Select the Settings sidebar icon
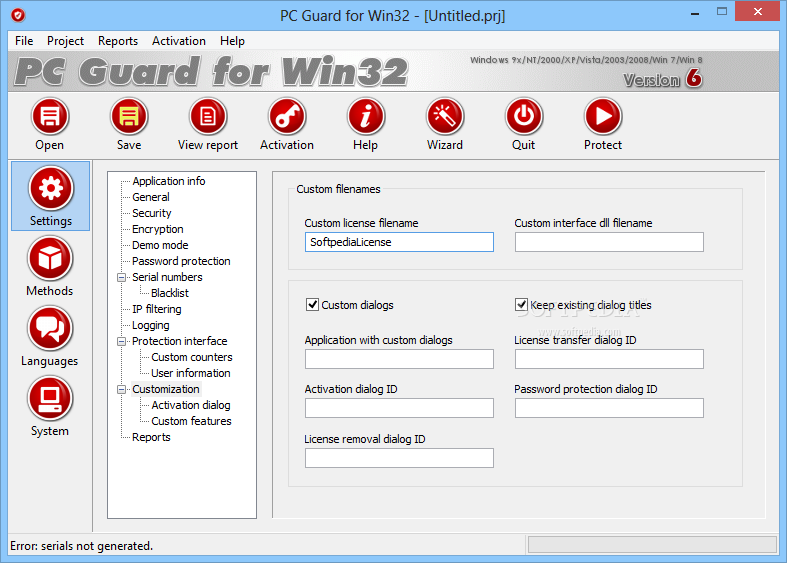Image resolution: width=787 pixels, height=563 pixels. 51,188
